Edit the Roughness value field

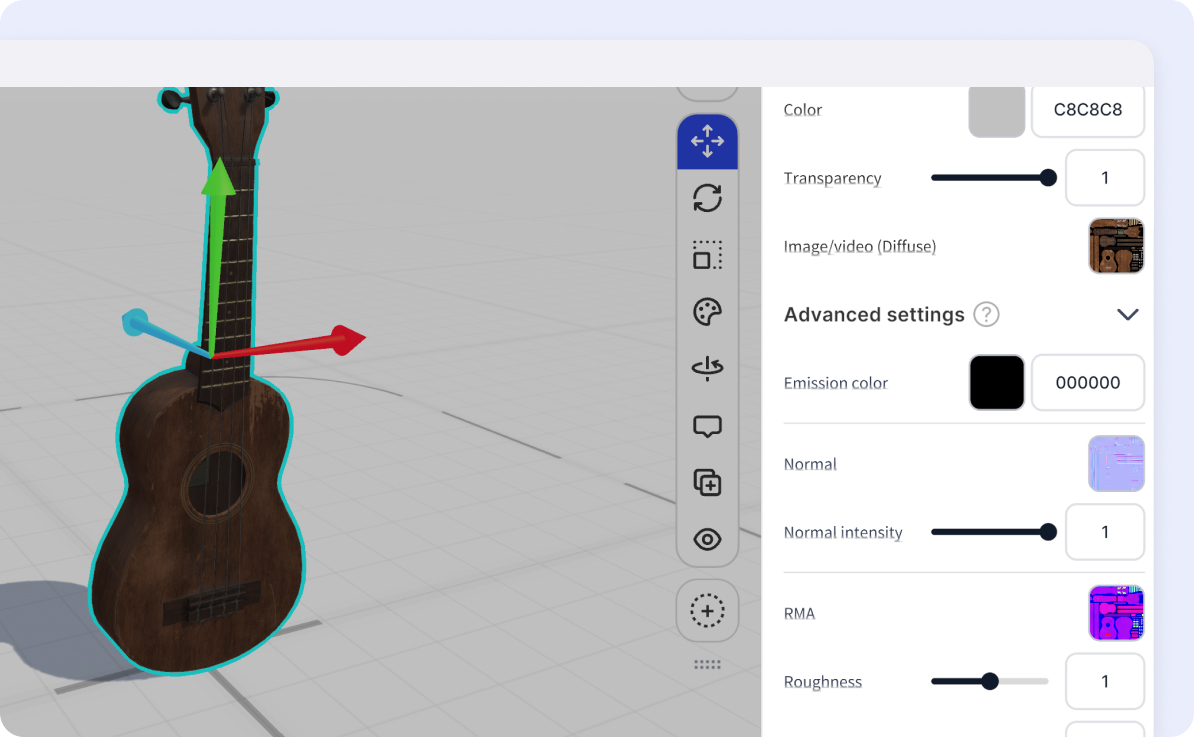1105,681
